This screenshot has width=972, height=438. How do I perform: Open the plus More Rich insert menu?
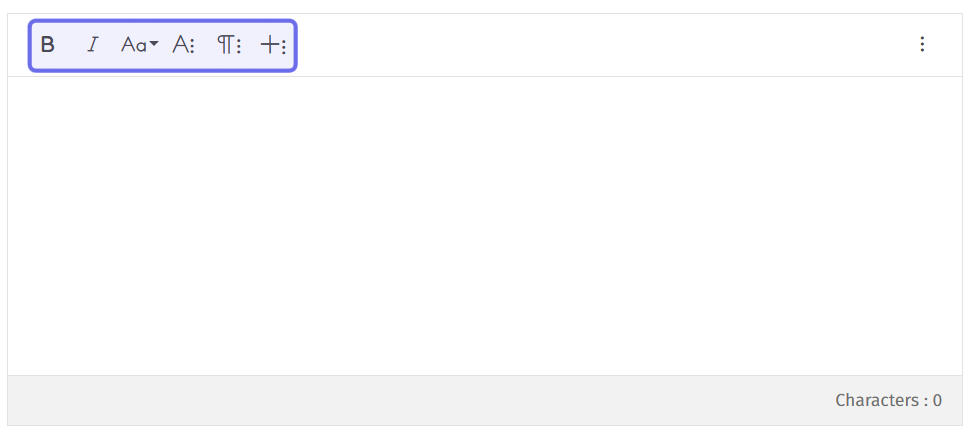coord(273,45)
